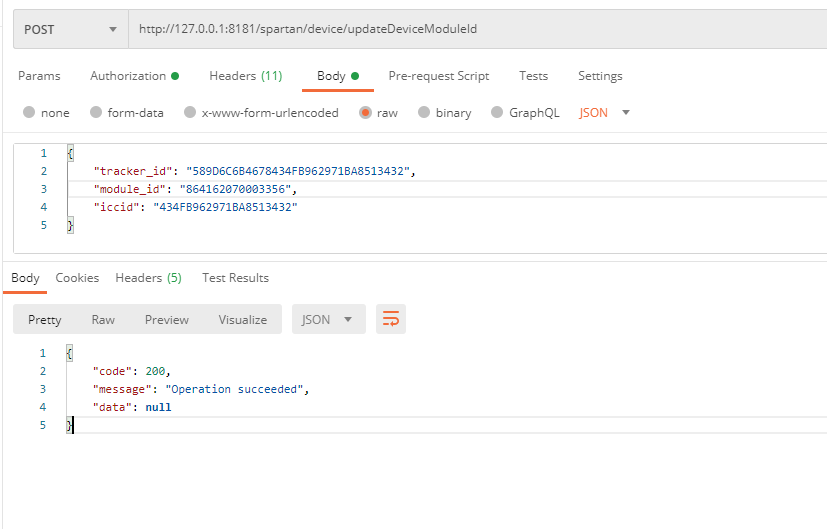The width and height of the screenshot is (827, 529).
Task: Choose the form-data radio option
Action: [97, 113]
